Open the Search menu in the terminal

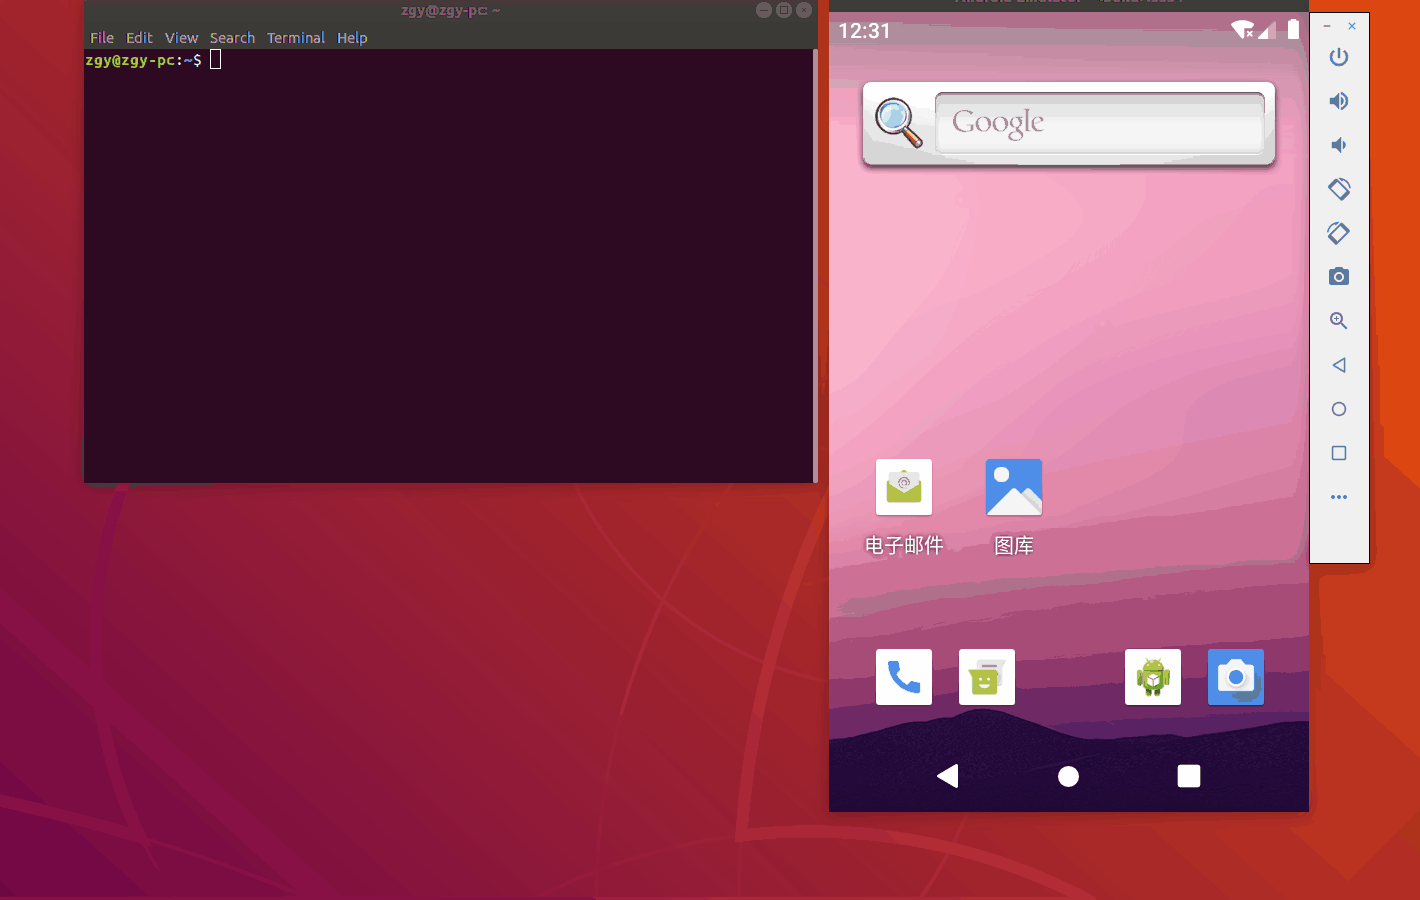(x=232, y=37)
